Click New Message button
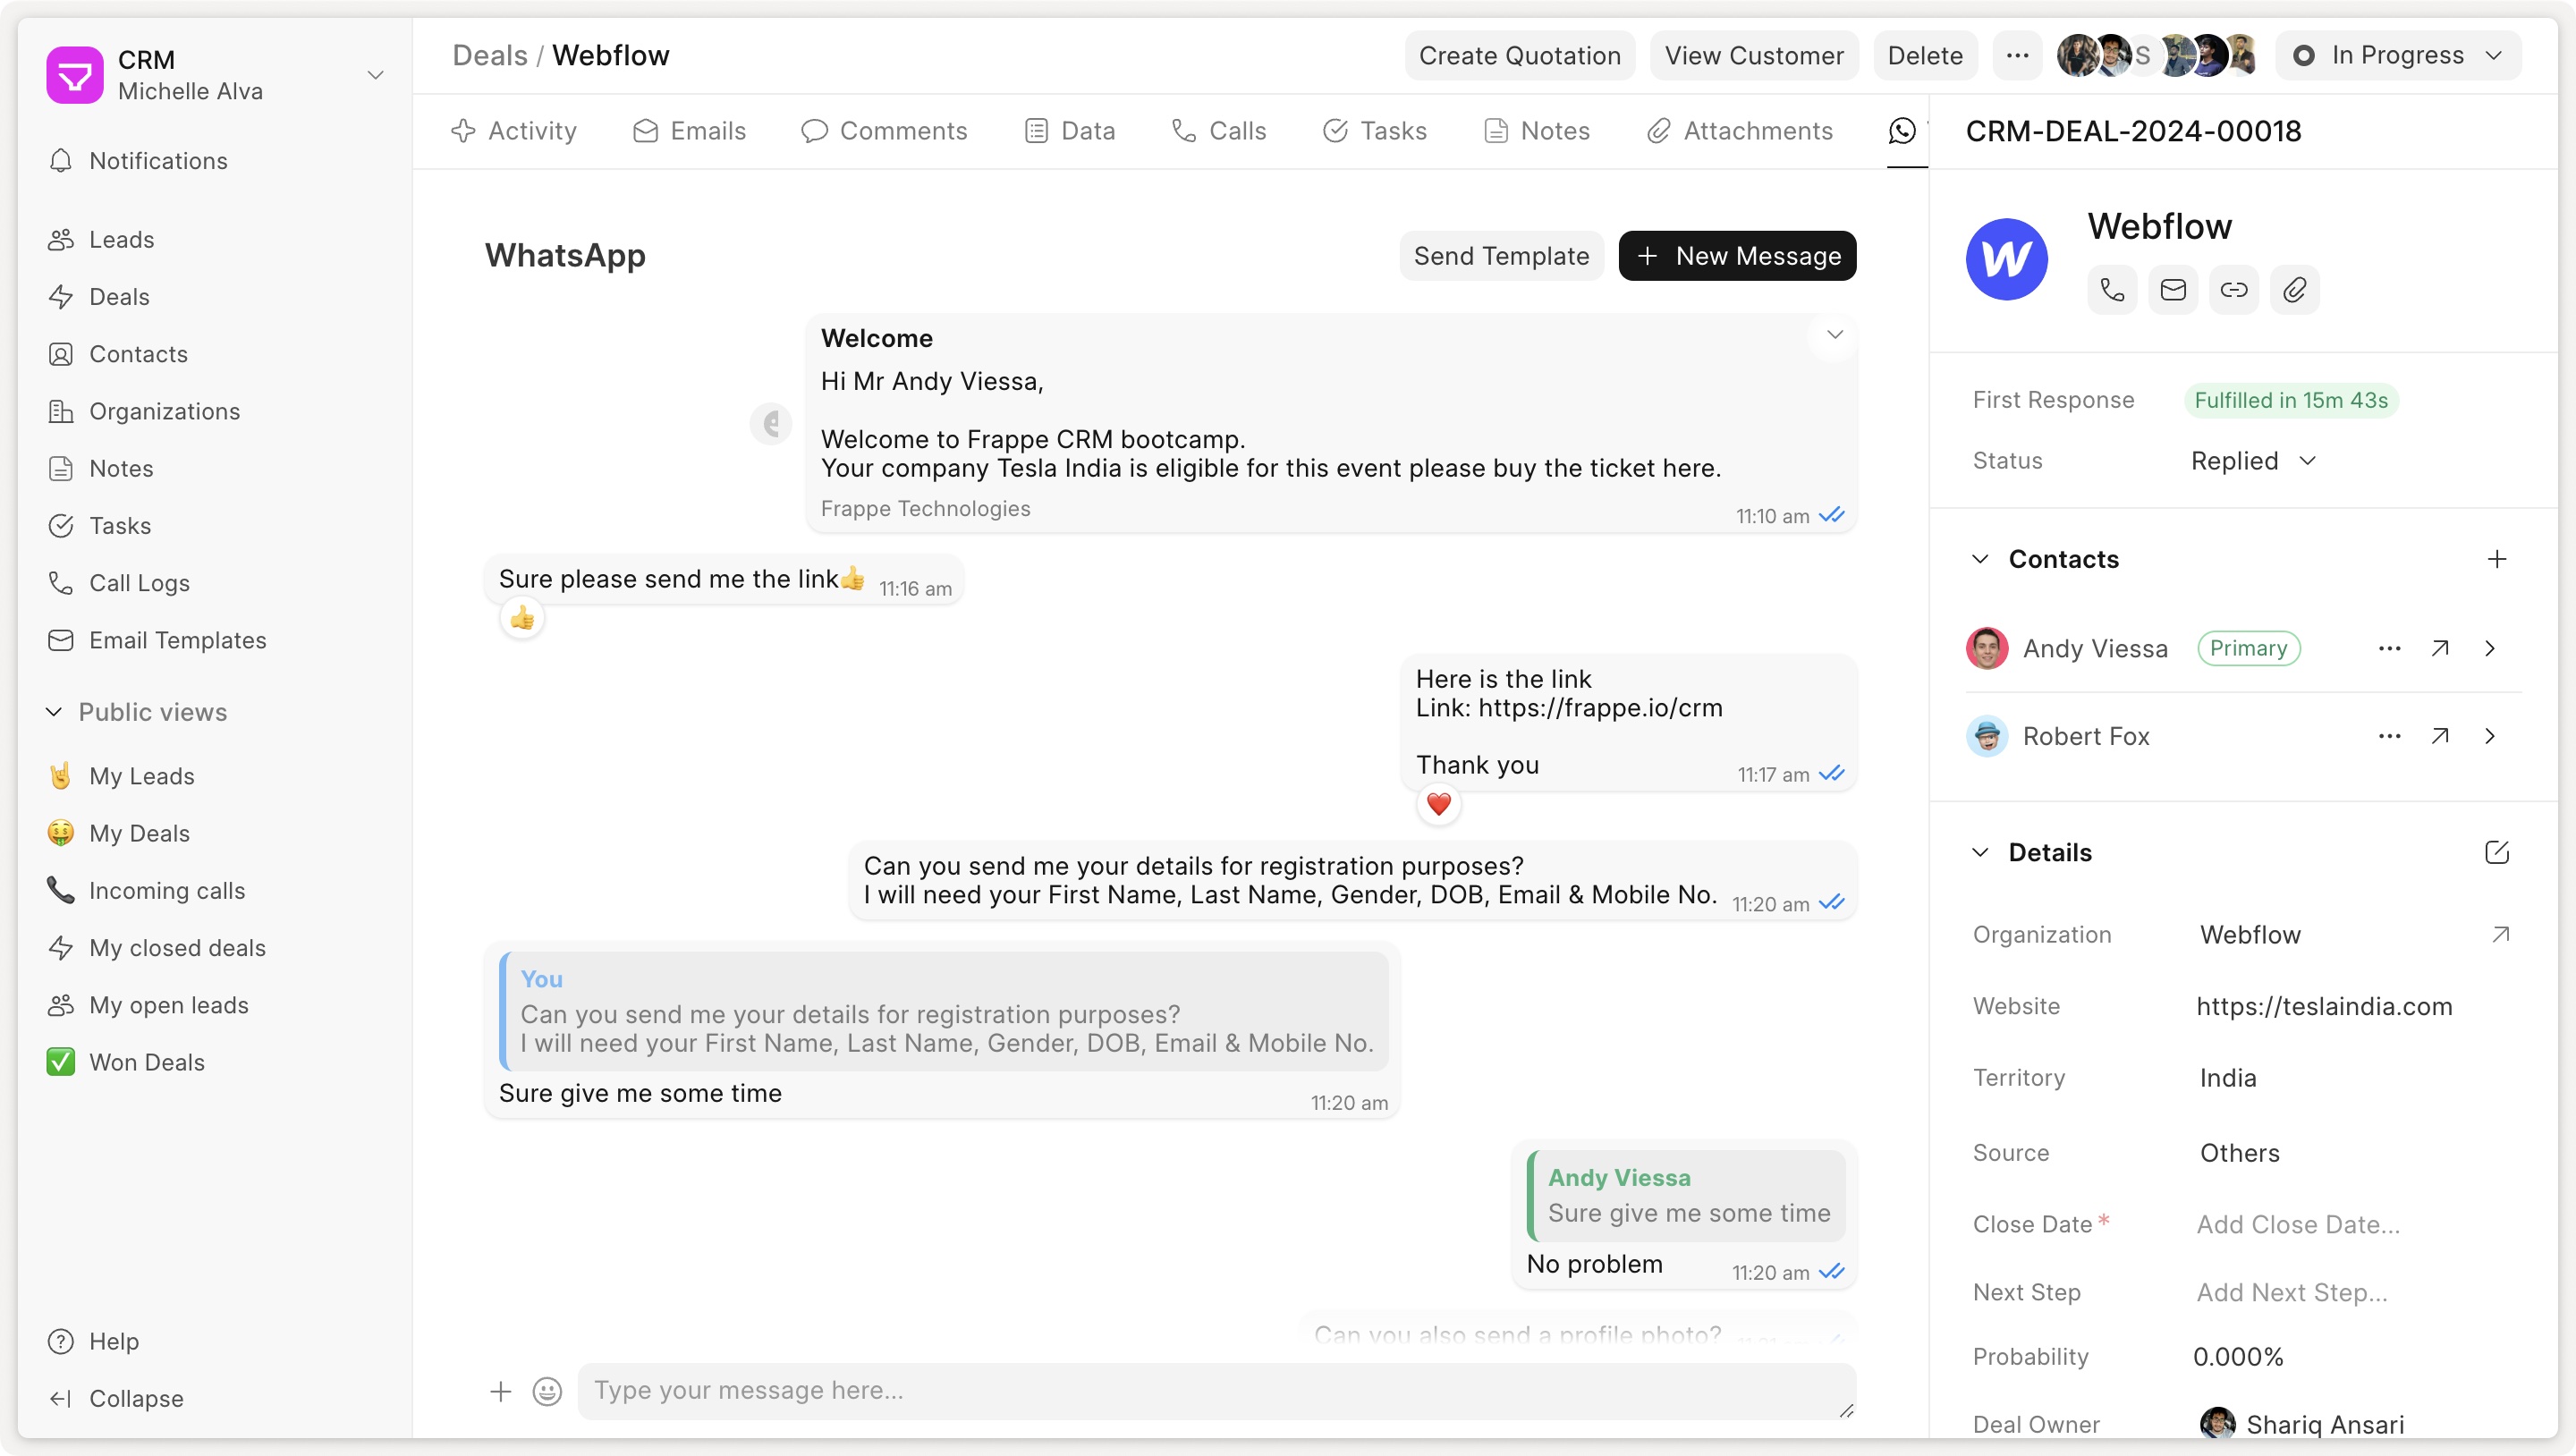2576x1456 pixels. click(1737, 256)
